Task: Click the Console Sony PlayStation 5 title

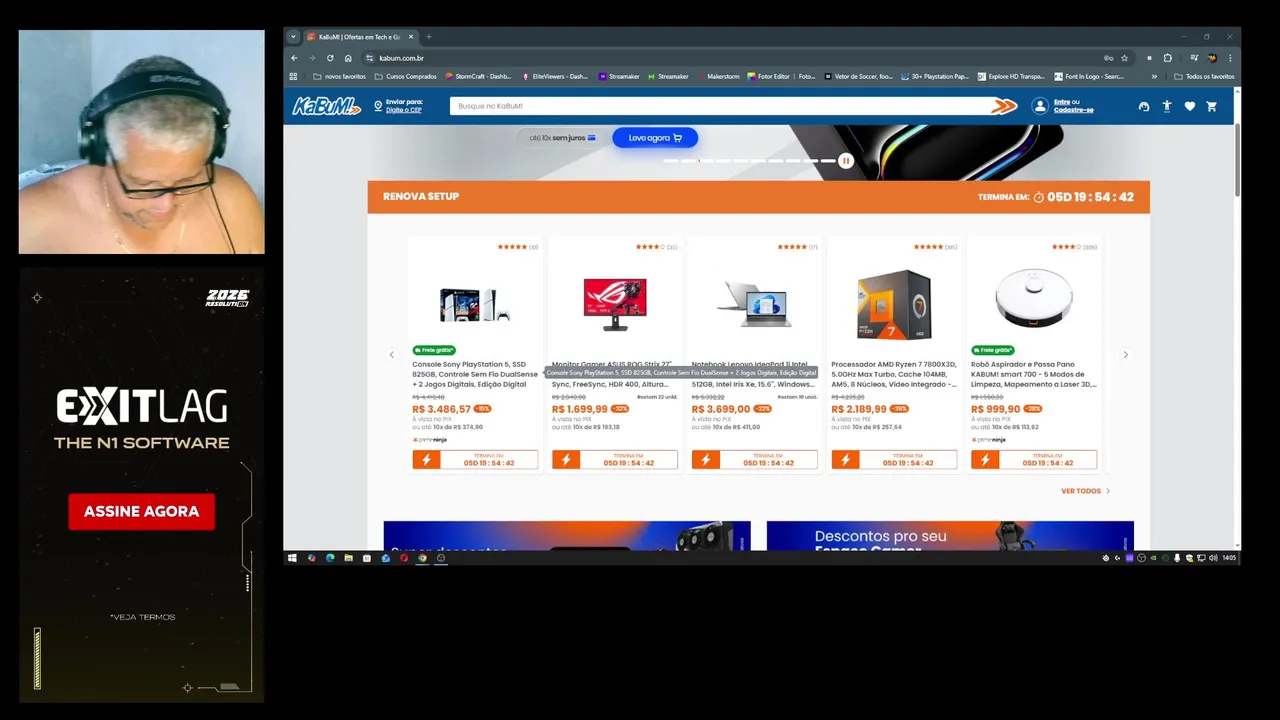Action: (475, 375)
